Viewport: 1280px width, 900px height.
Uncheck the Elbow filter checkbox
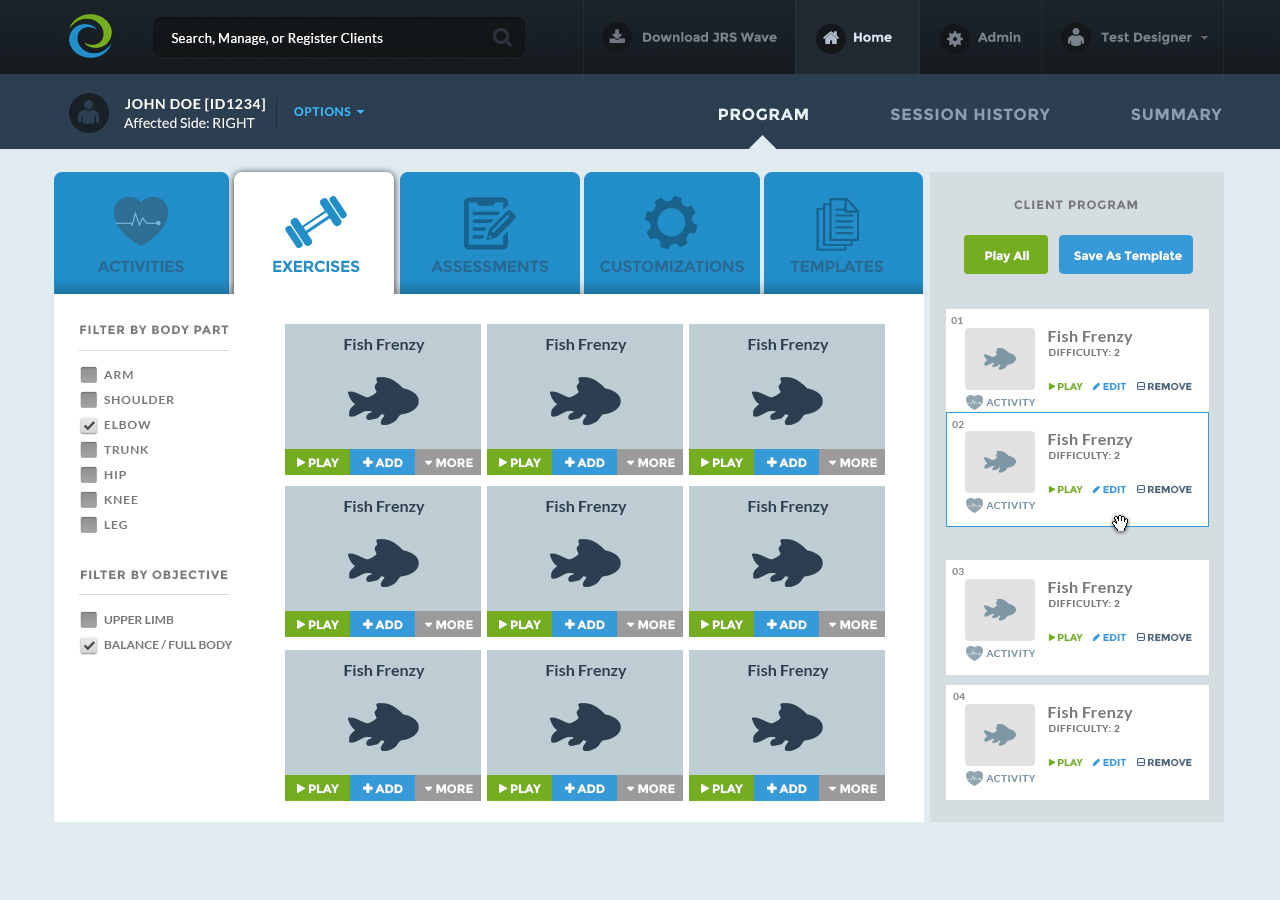(x=89, y=425)
